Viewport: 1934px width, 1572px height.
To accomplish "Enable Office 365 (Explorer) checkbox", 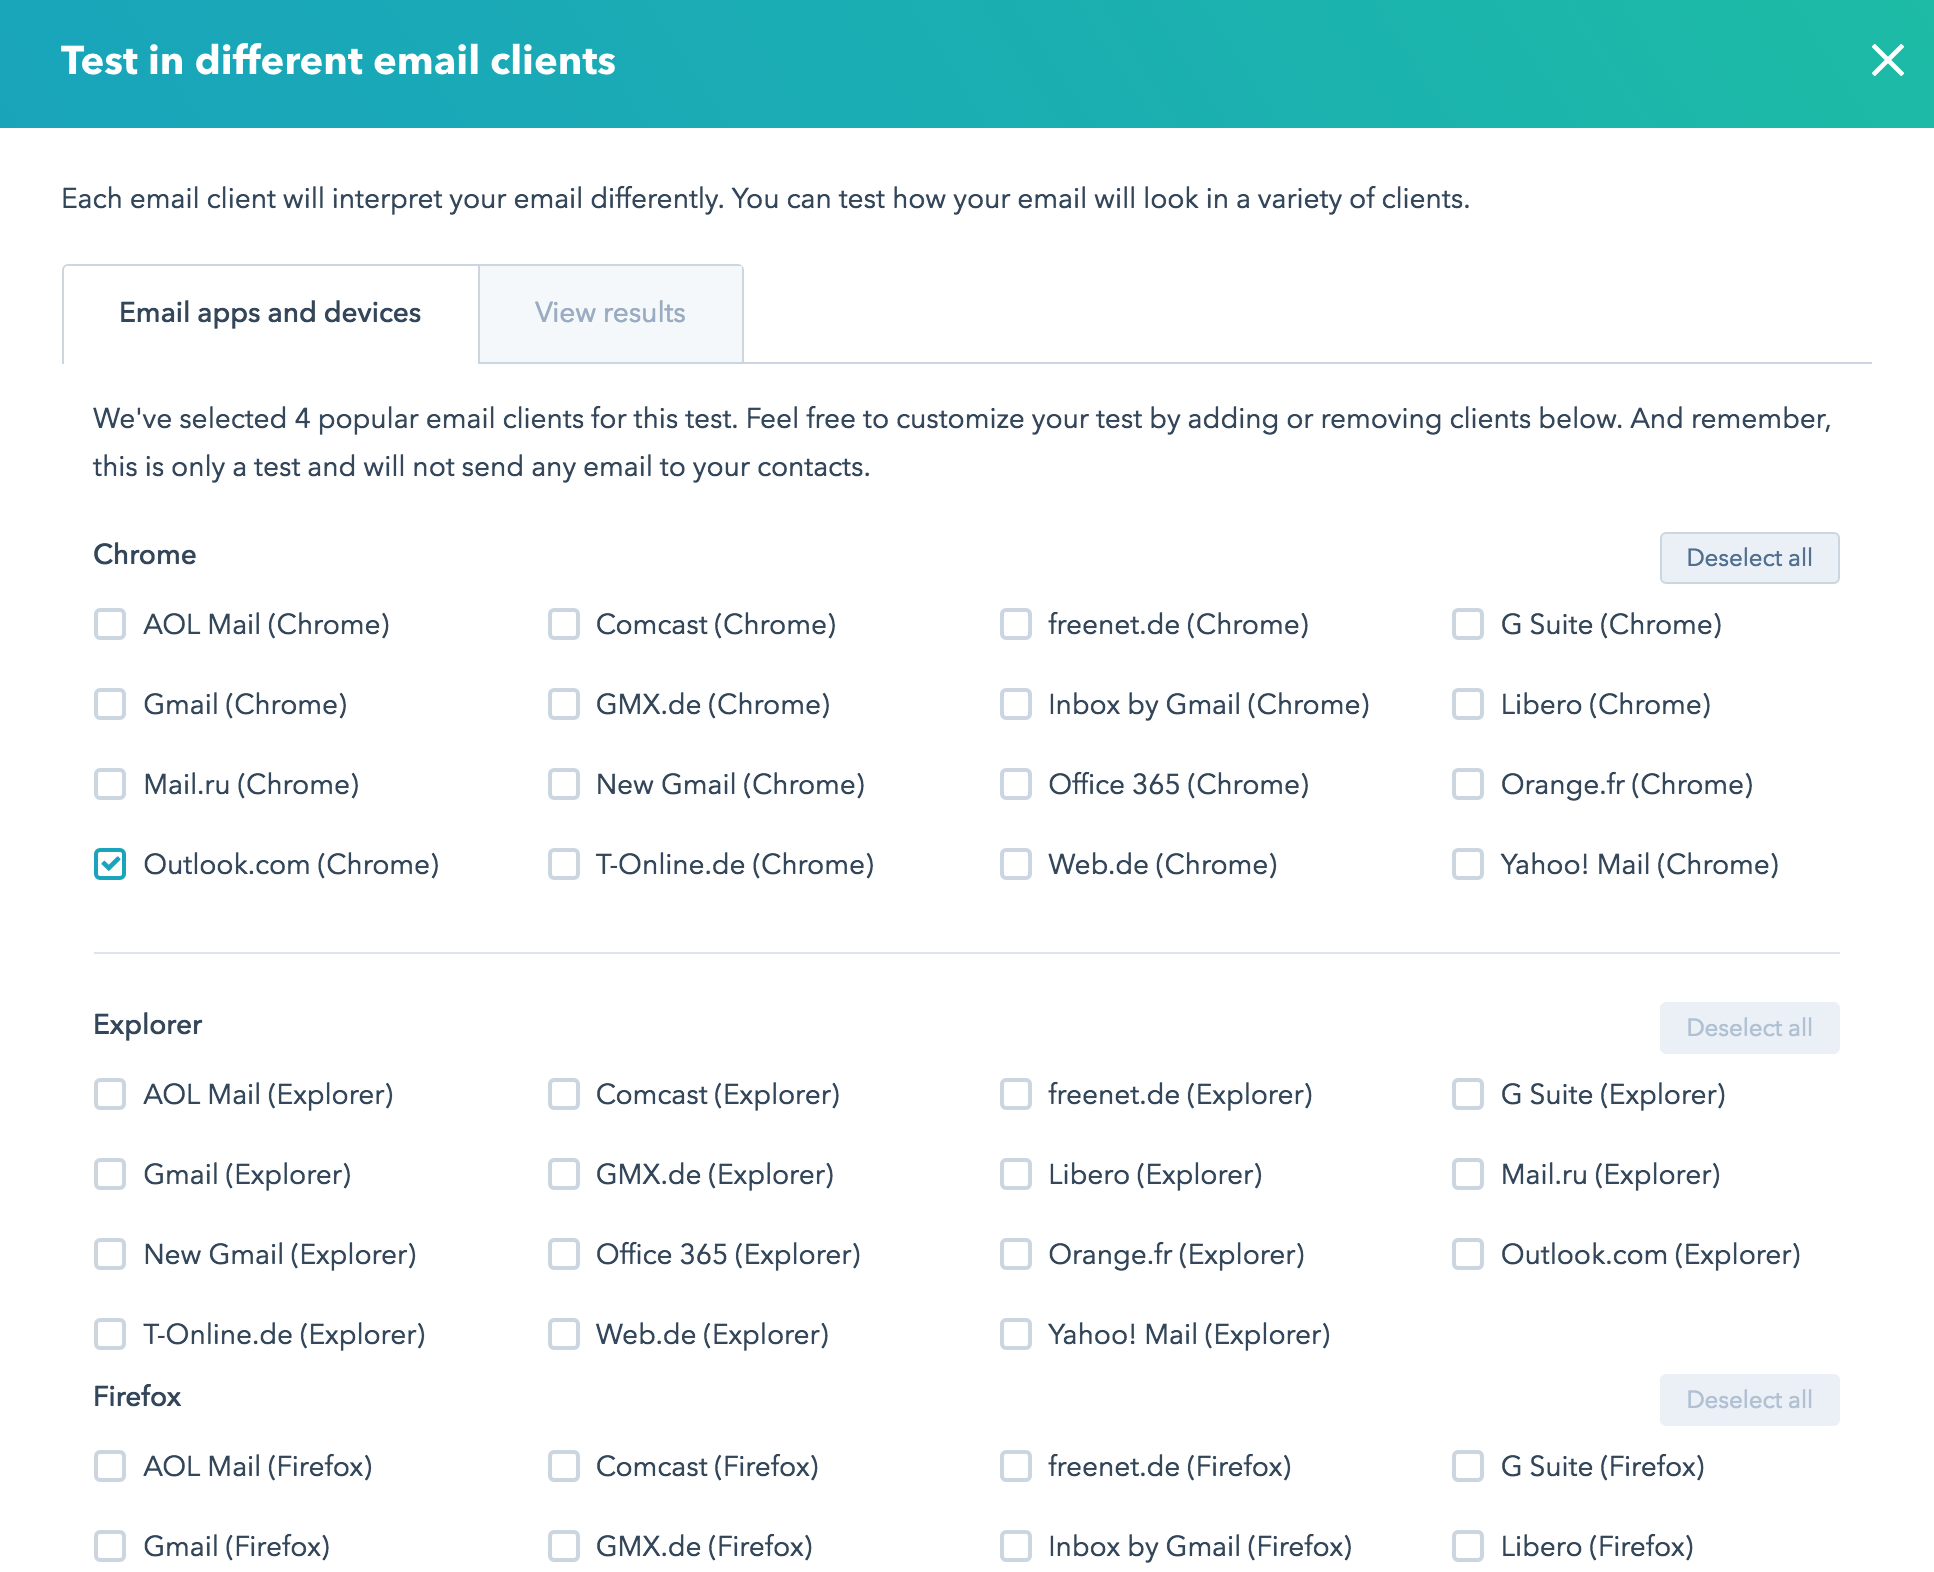I will 564,1254.
